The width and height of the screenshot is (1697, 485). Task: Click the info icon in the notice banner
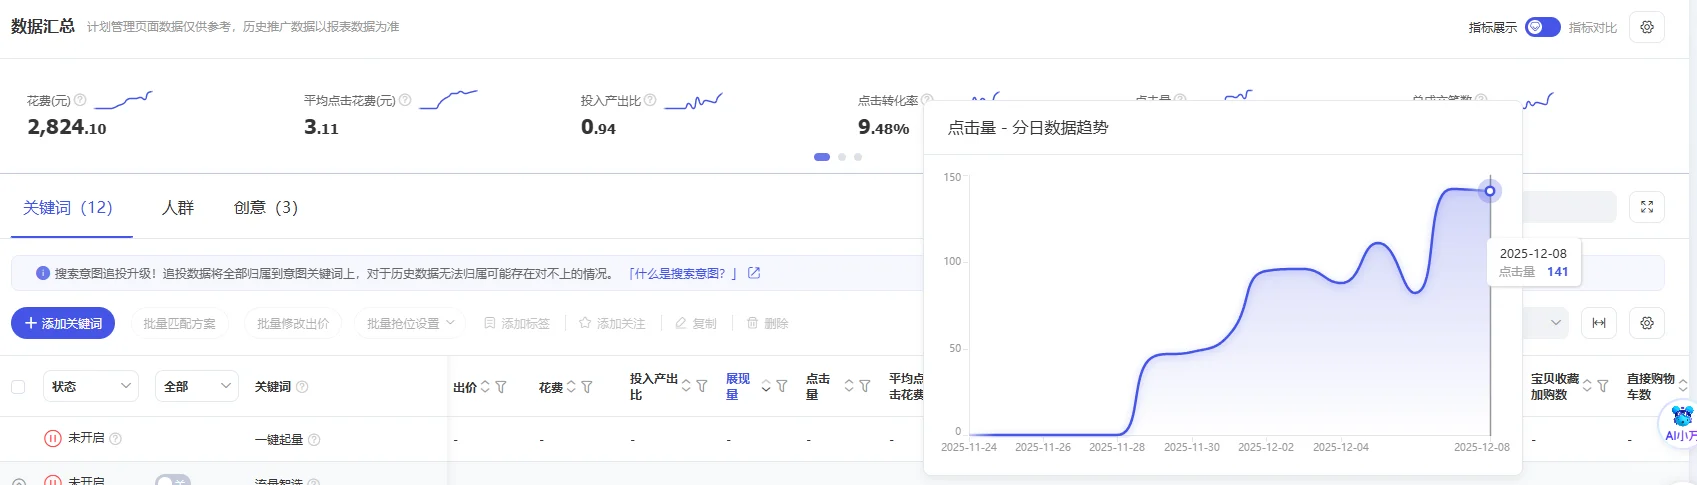click(x=43, y=273)
